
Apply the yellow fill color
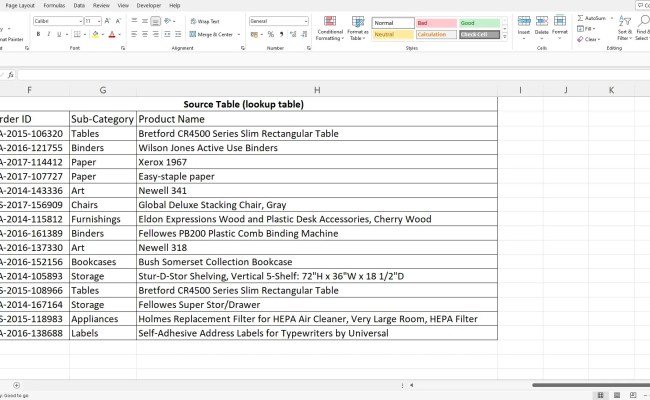click(x=95, y=34)
